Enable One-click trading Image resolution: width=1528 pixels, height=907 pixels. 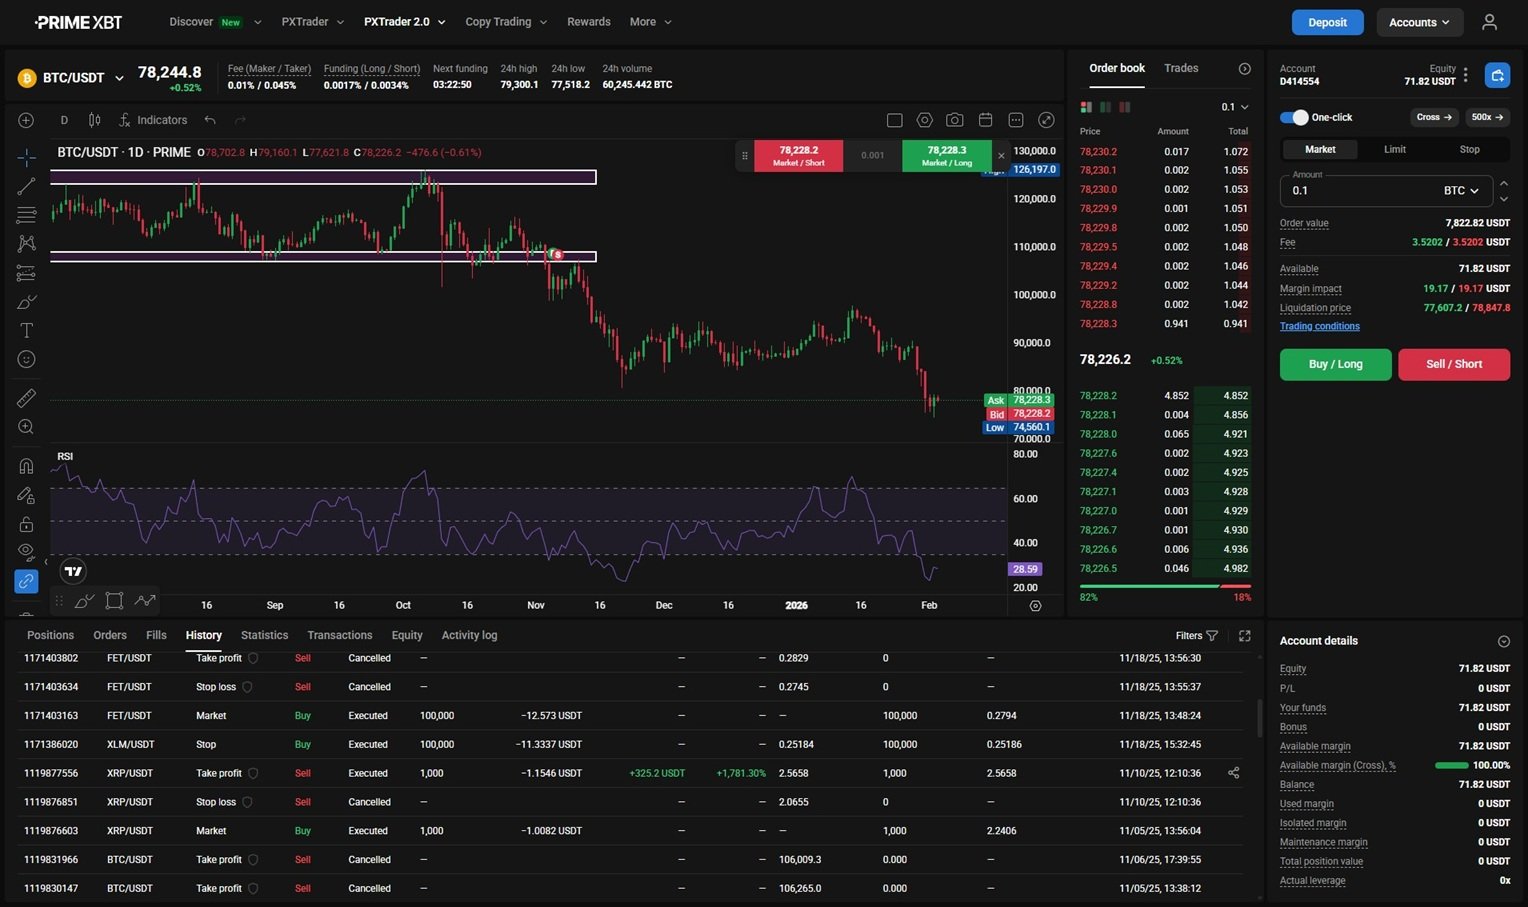point(1292,117)
